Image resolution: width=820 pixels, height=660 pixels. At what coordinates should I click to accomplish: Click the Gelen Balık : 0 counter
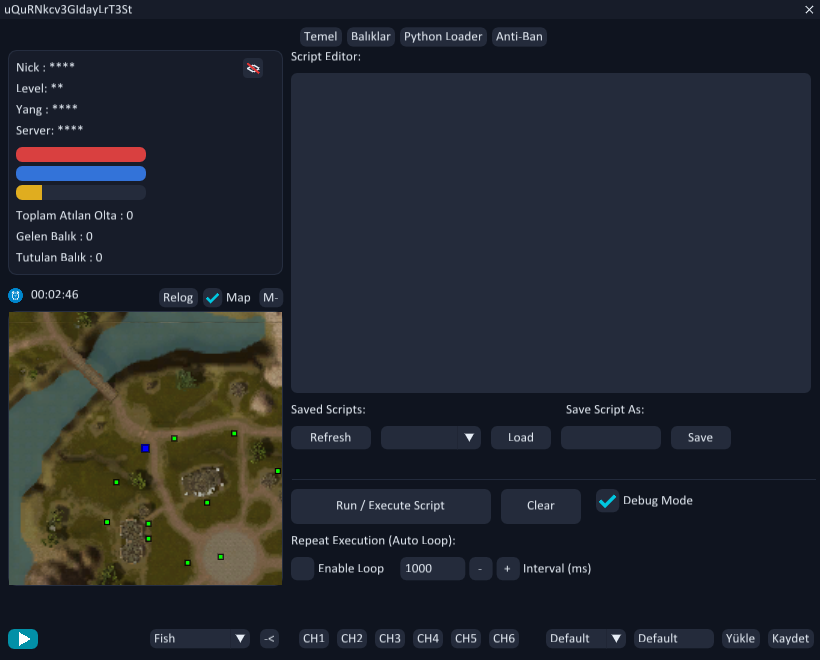click(54, 236)
